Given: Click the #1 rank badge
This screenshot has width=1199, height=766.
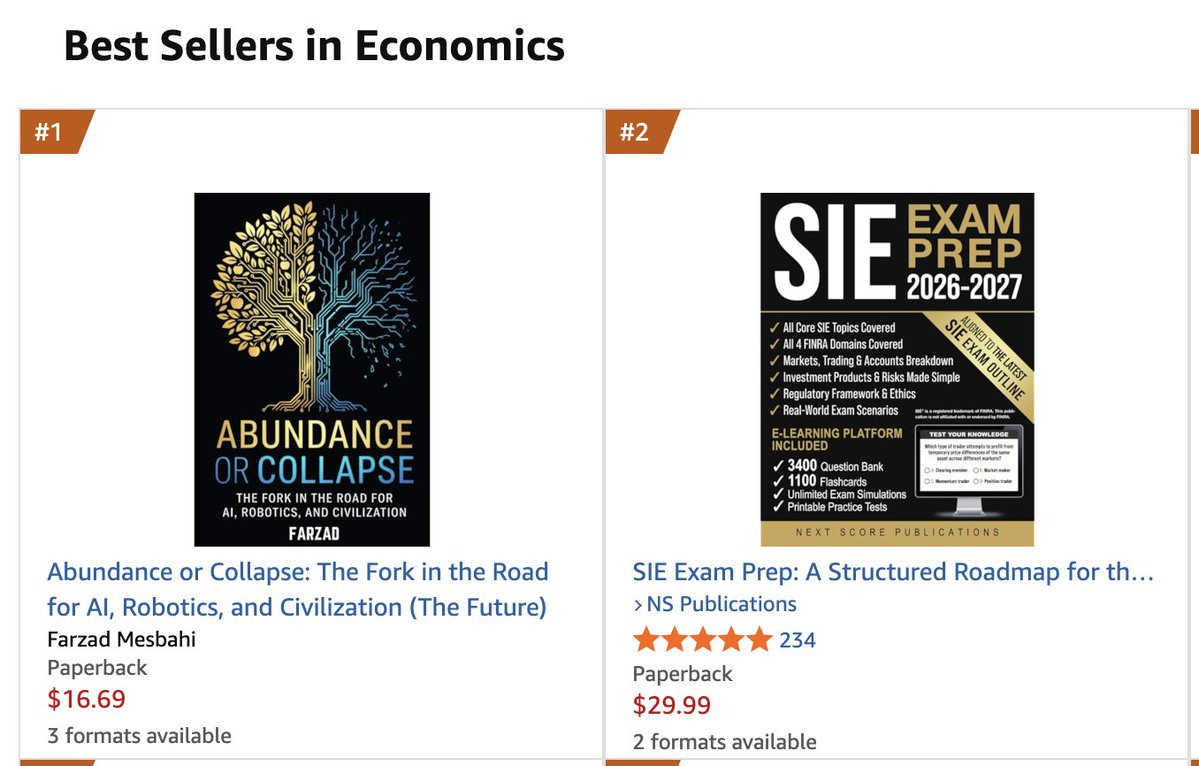Looking at the screenshot, I should pyautogui.click(x=50, y=132).
